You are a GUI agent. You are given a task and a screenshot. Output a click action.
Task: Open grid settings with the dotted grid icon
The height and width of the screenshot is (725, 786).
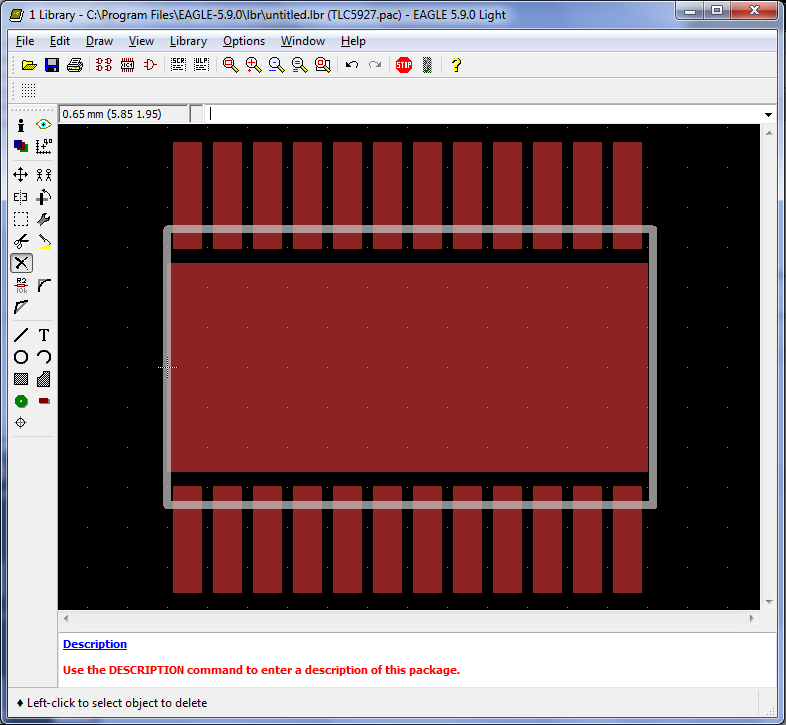point(29,91)
